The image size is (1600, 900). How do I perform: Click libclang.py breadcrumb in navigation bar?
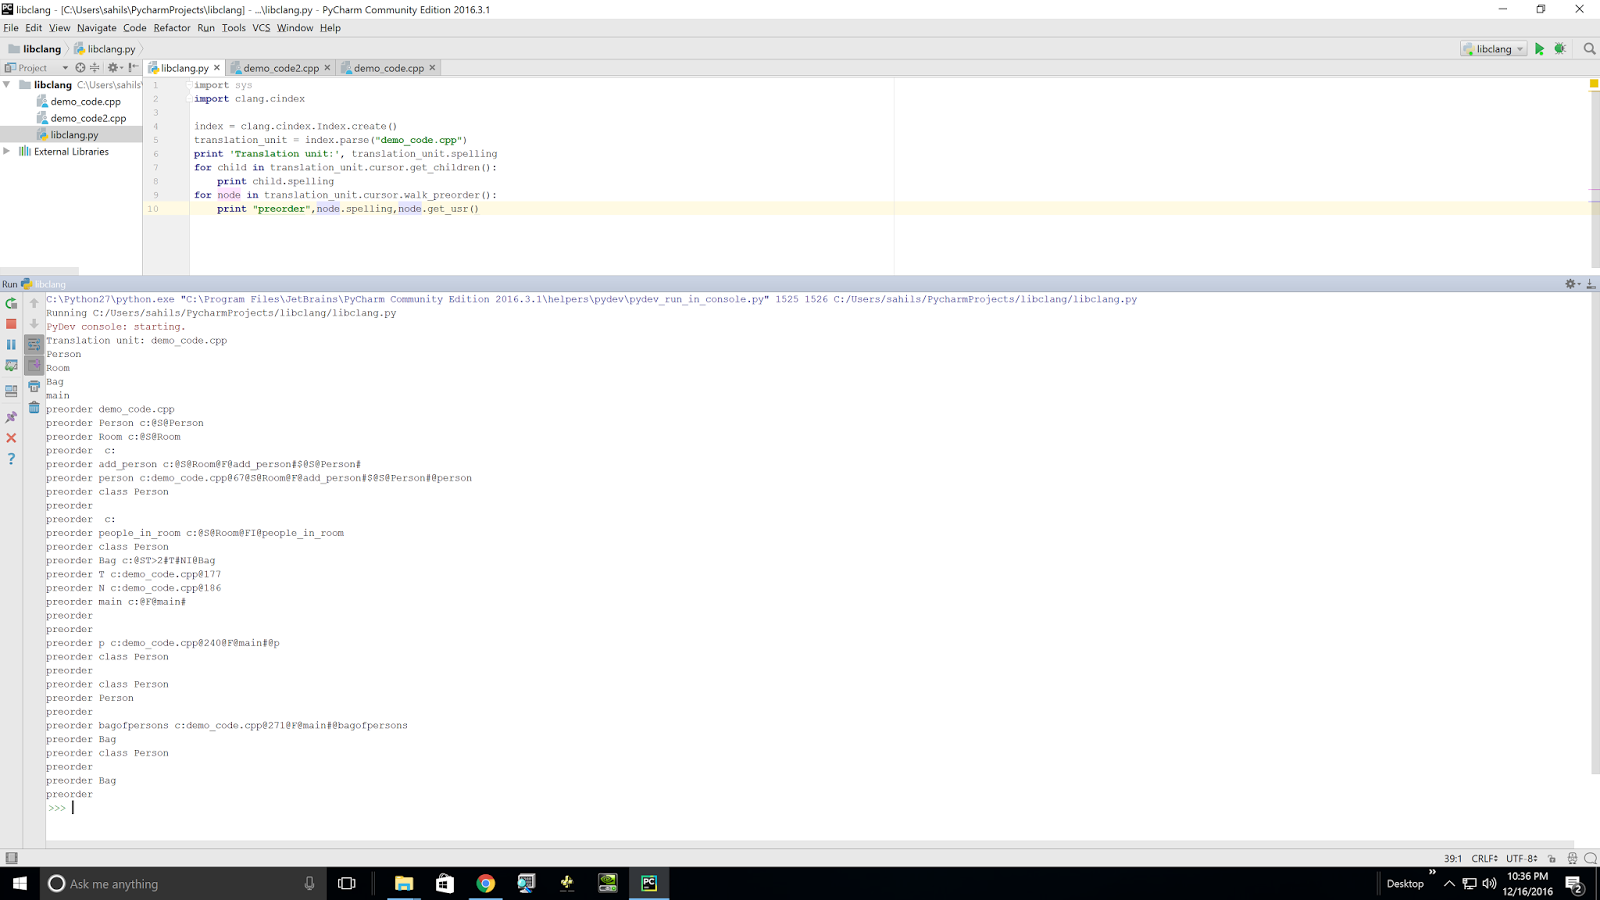point(105,49)
